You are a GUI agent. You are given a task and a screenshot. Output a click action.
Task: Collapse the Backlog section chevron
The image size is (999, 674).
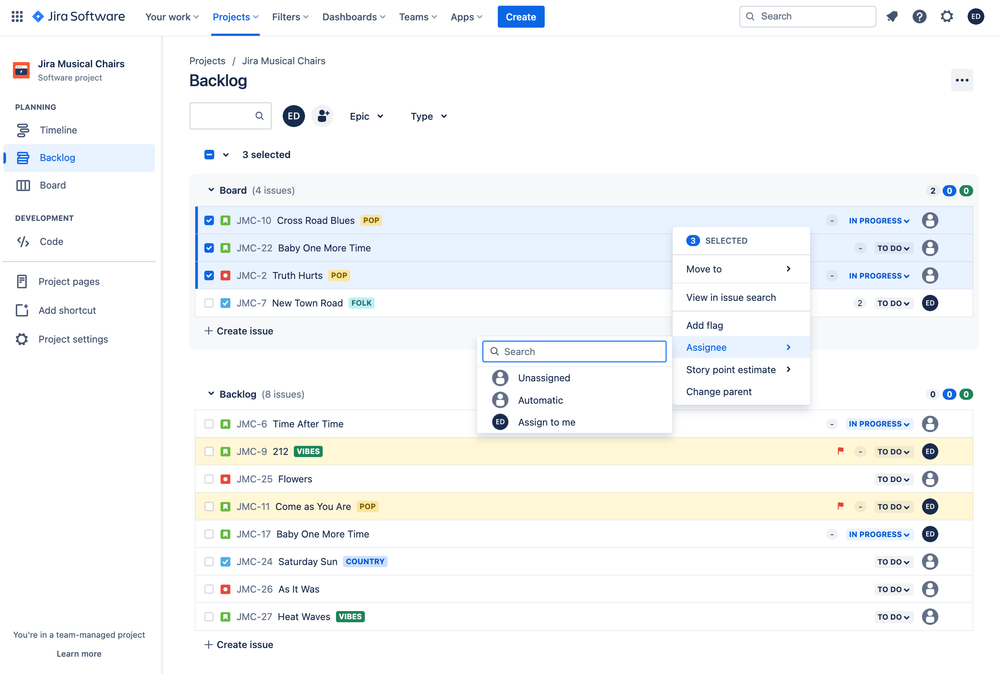tap(211, 394)
